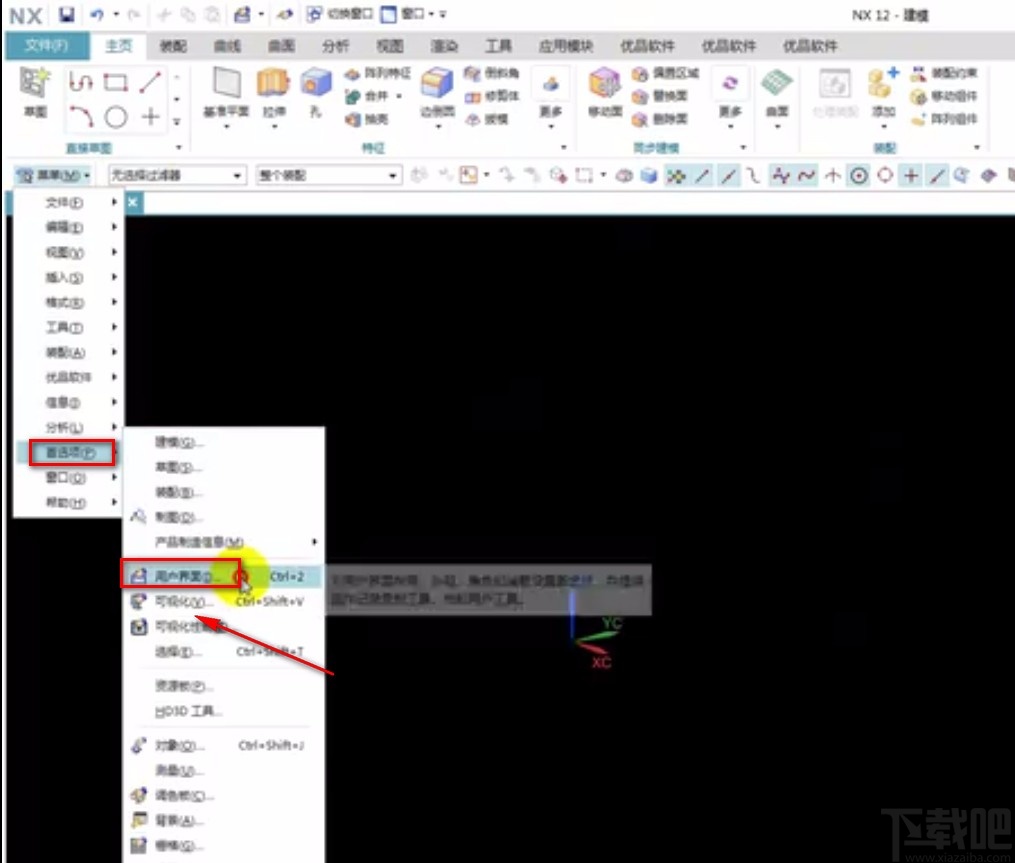Toggle the snap to quadrant point icon

click(x=885, y=175)
